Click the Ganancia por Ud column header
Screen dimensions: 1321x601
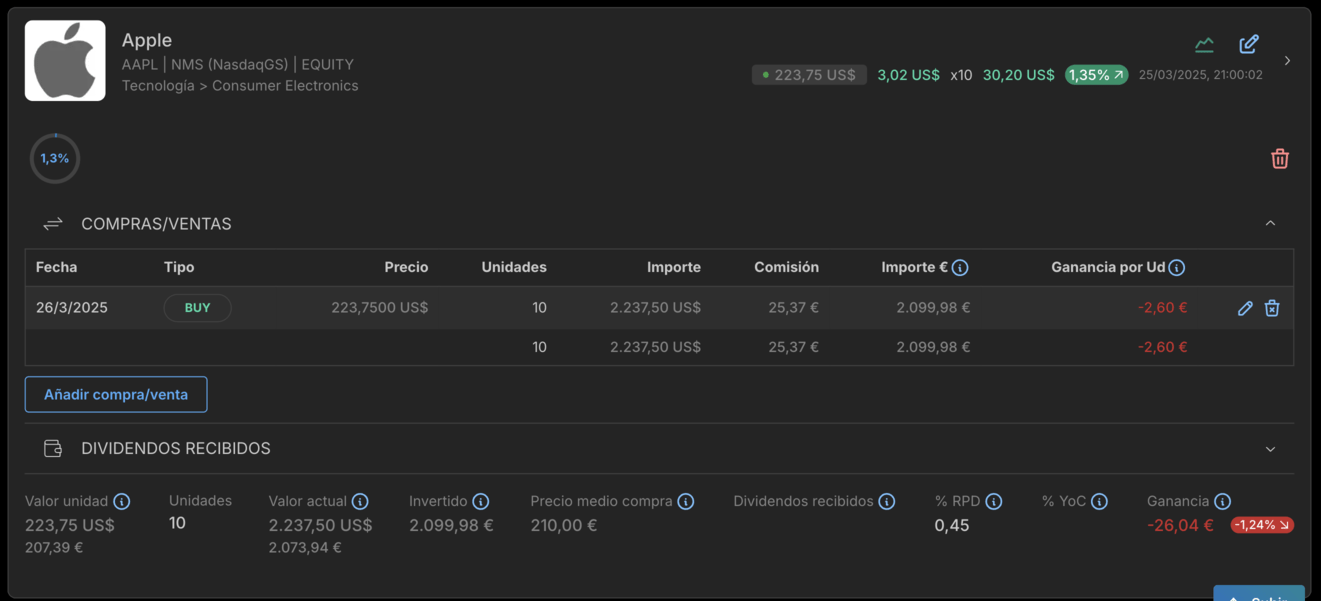coord(1108,267)
